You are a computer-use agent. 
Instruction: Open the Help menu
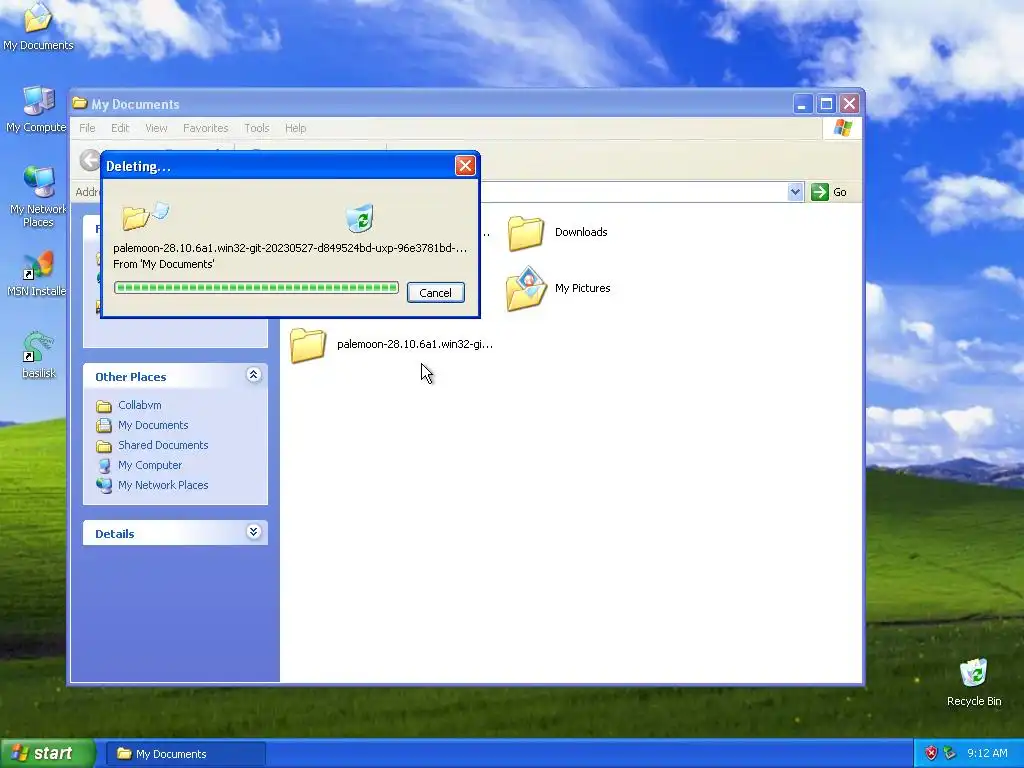point(295,128)
